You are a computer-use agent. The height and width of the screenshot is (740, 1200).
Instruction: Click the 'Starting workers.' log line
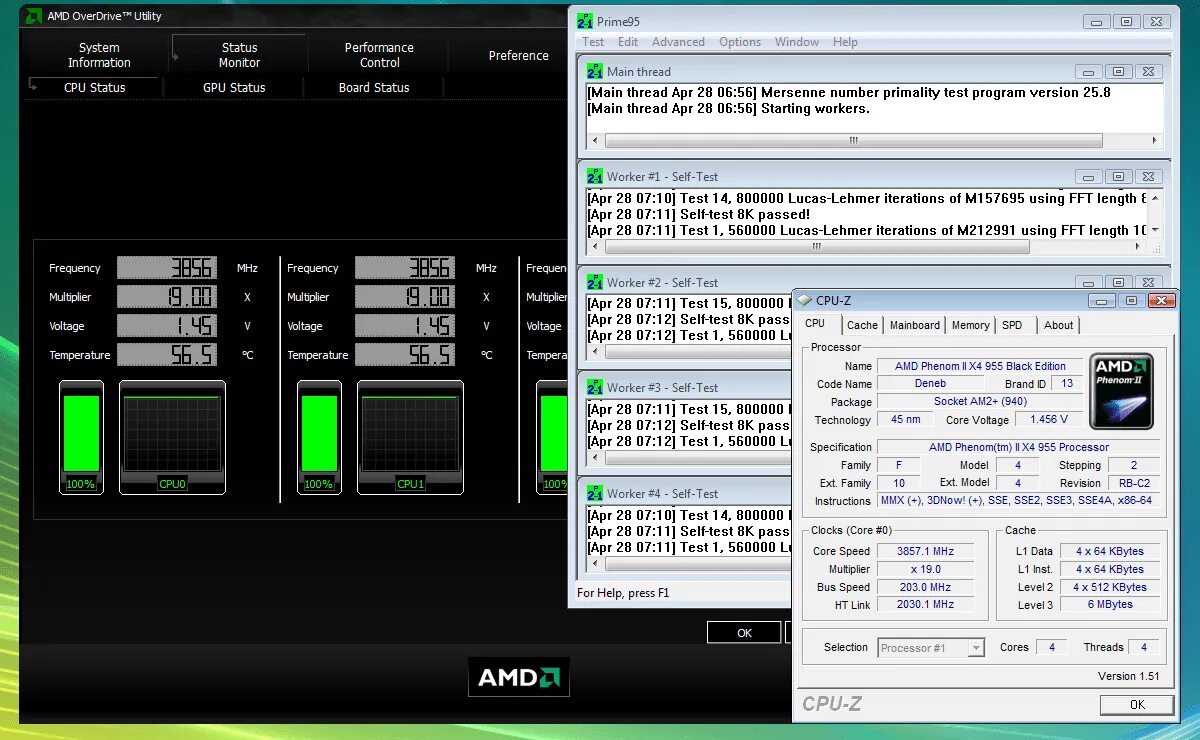click(x=815, y=108)
